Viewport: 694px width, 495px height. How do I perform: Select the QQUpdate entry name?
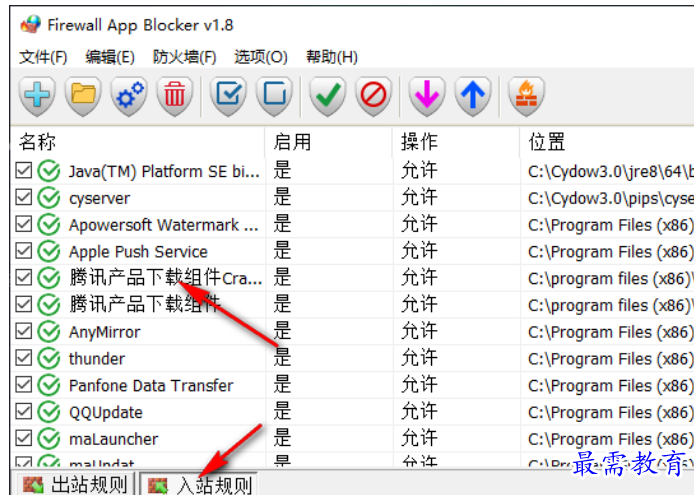tap(106, 413)
